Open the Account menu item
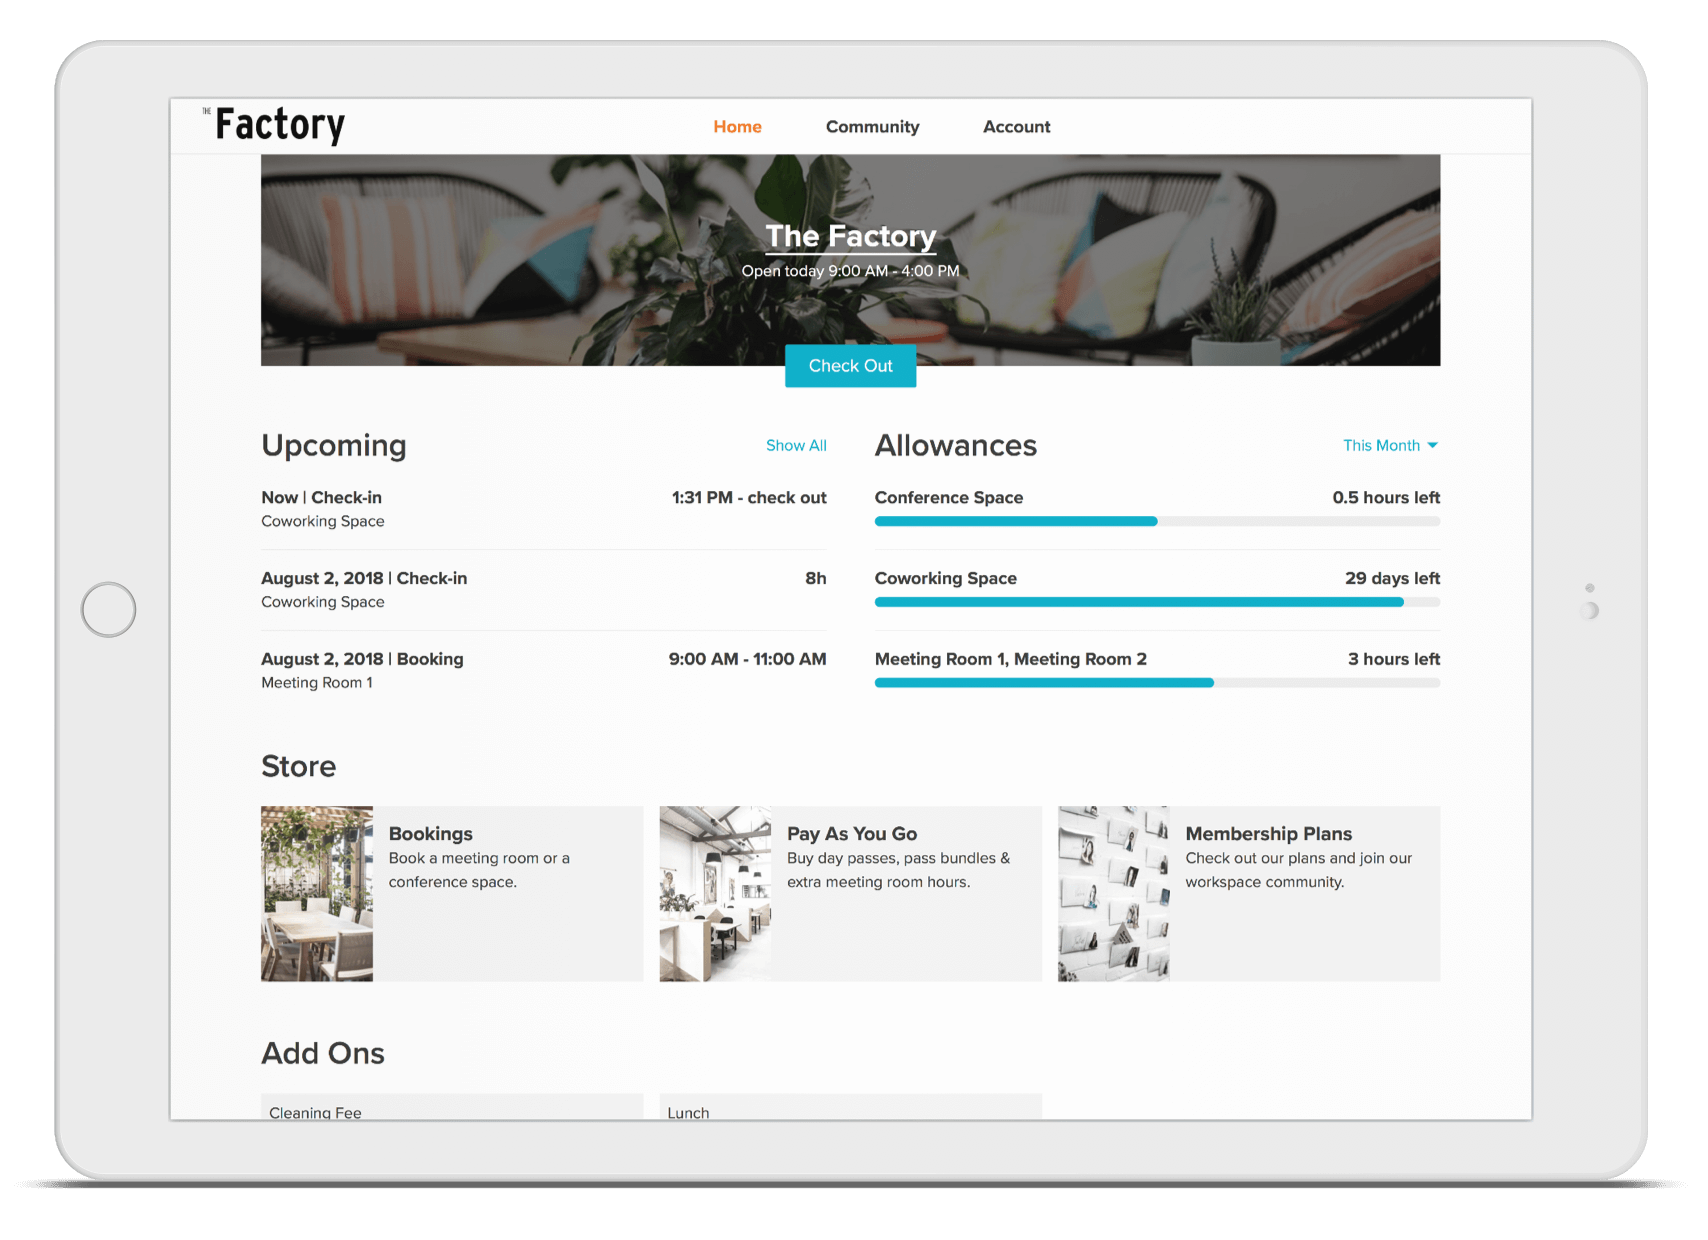Image resolution: width=1708 pixels, height=1240 pixels. click(x=1016, y=127)
